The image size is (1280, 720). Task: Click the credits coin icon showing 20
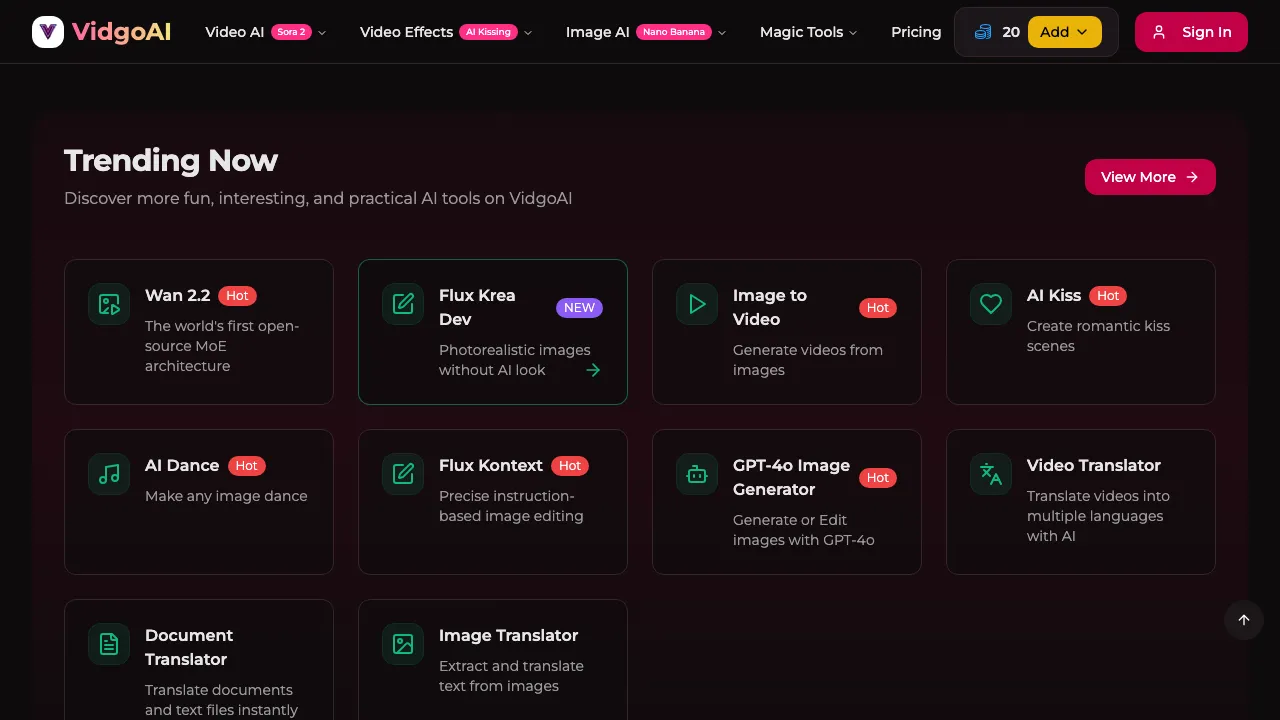(983, 31)
